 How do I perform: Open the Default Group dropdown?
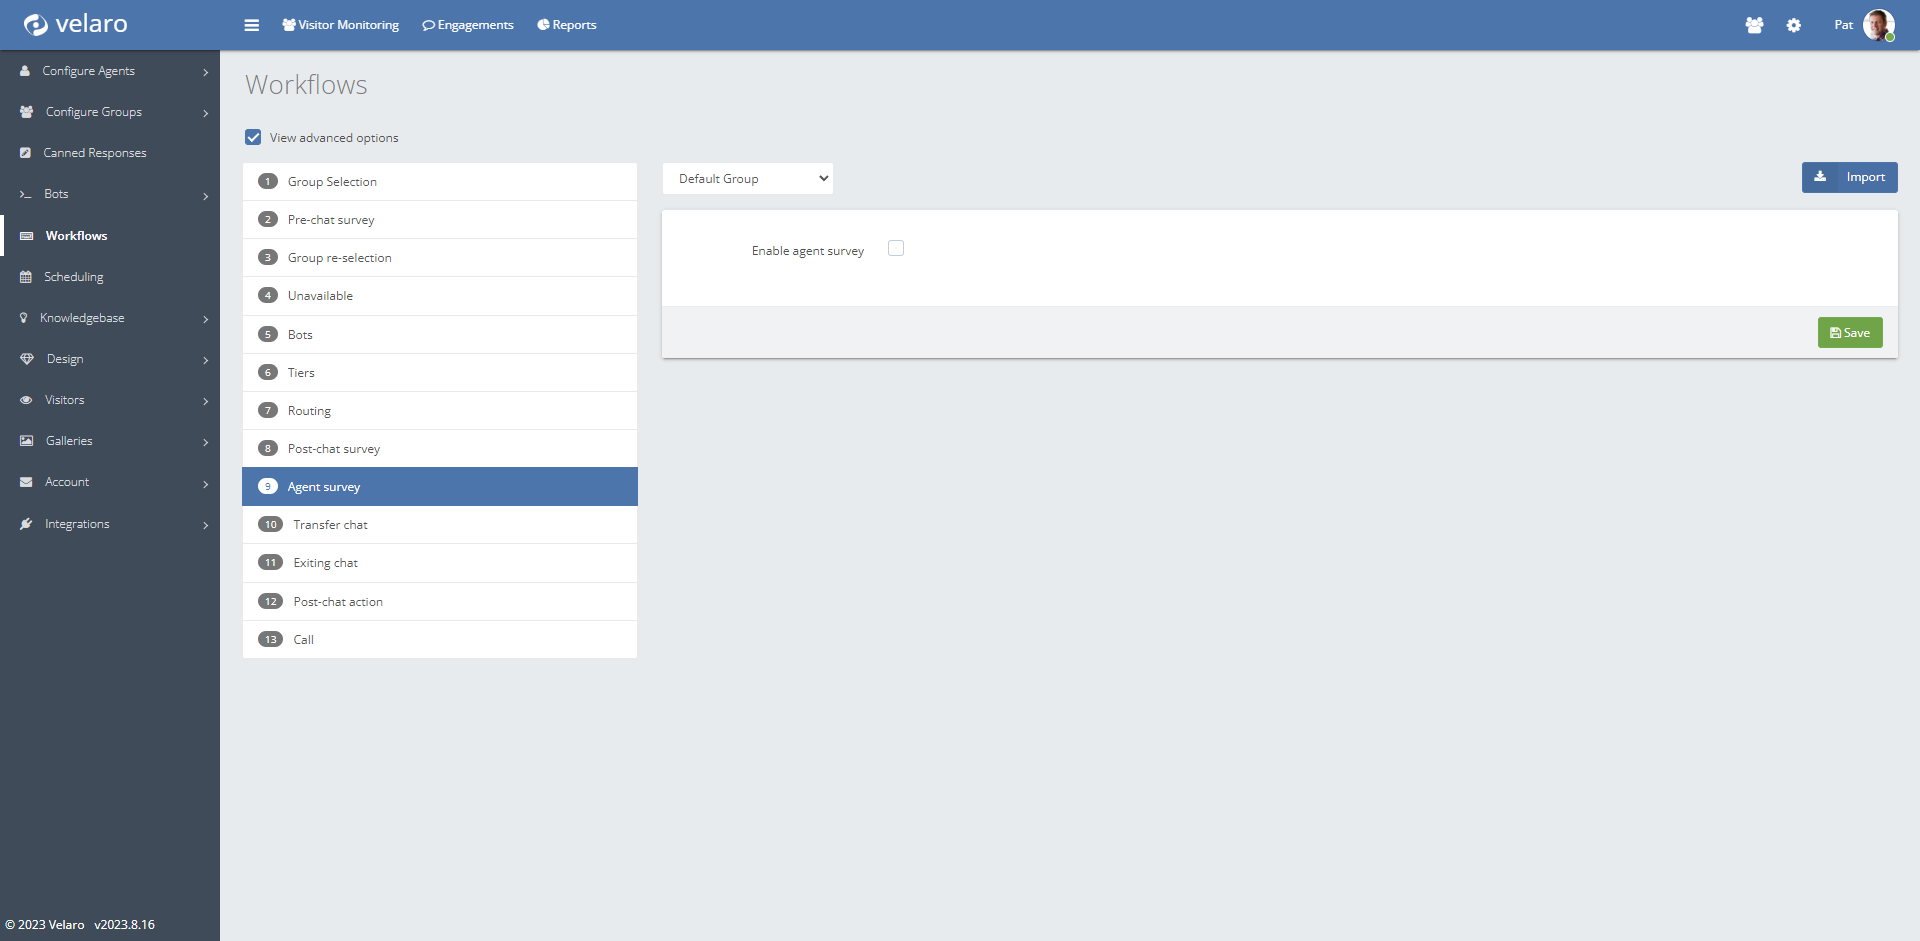[748, 179]
